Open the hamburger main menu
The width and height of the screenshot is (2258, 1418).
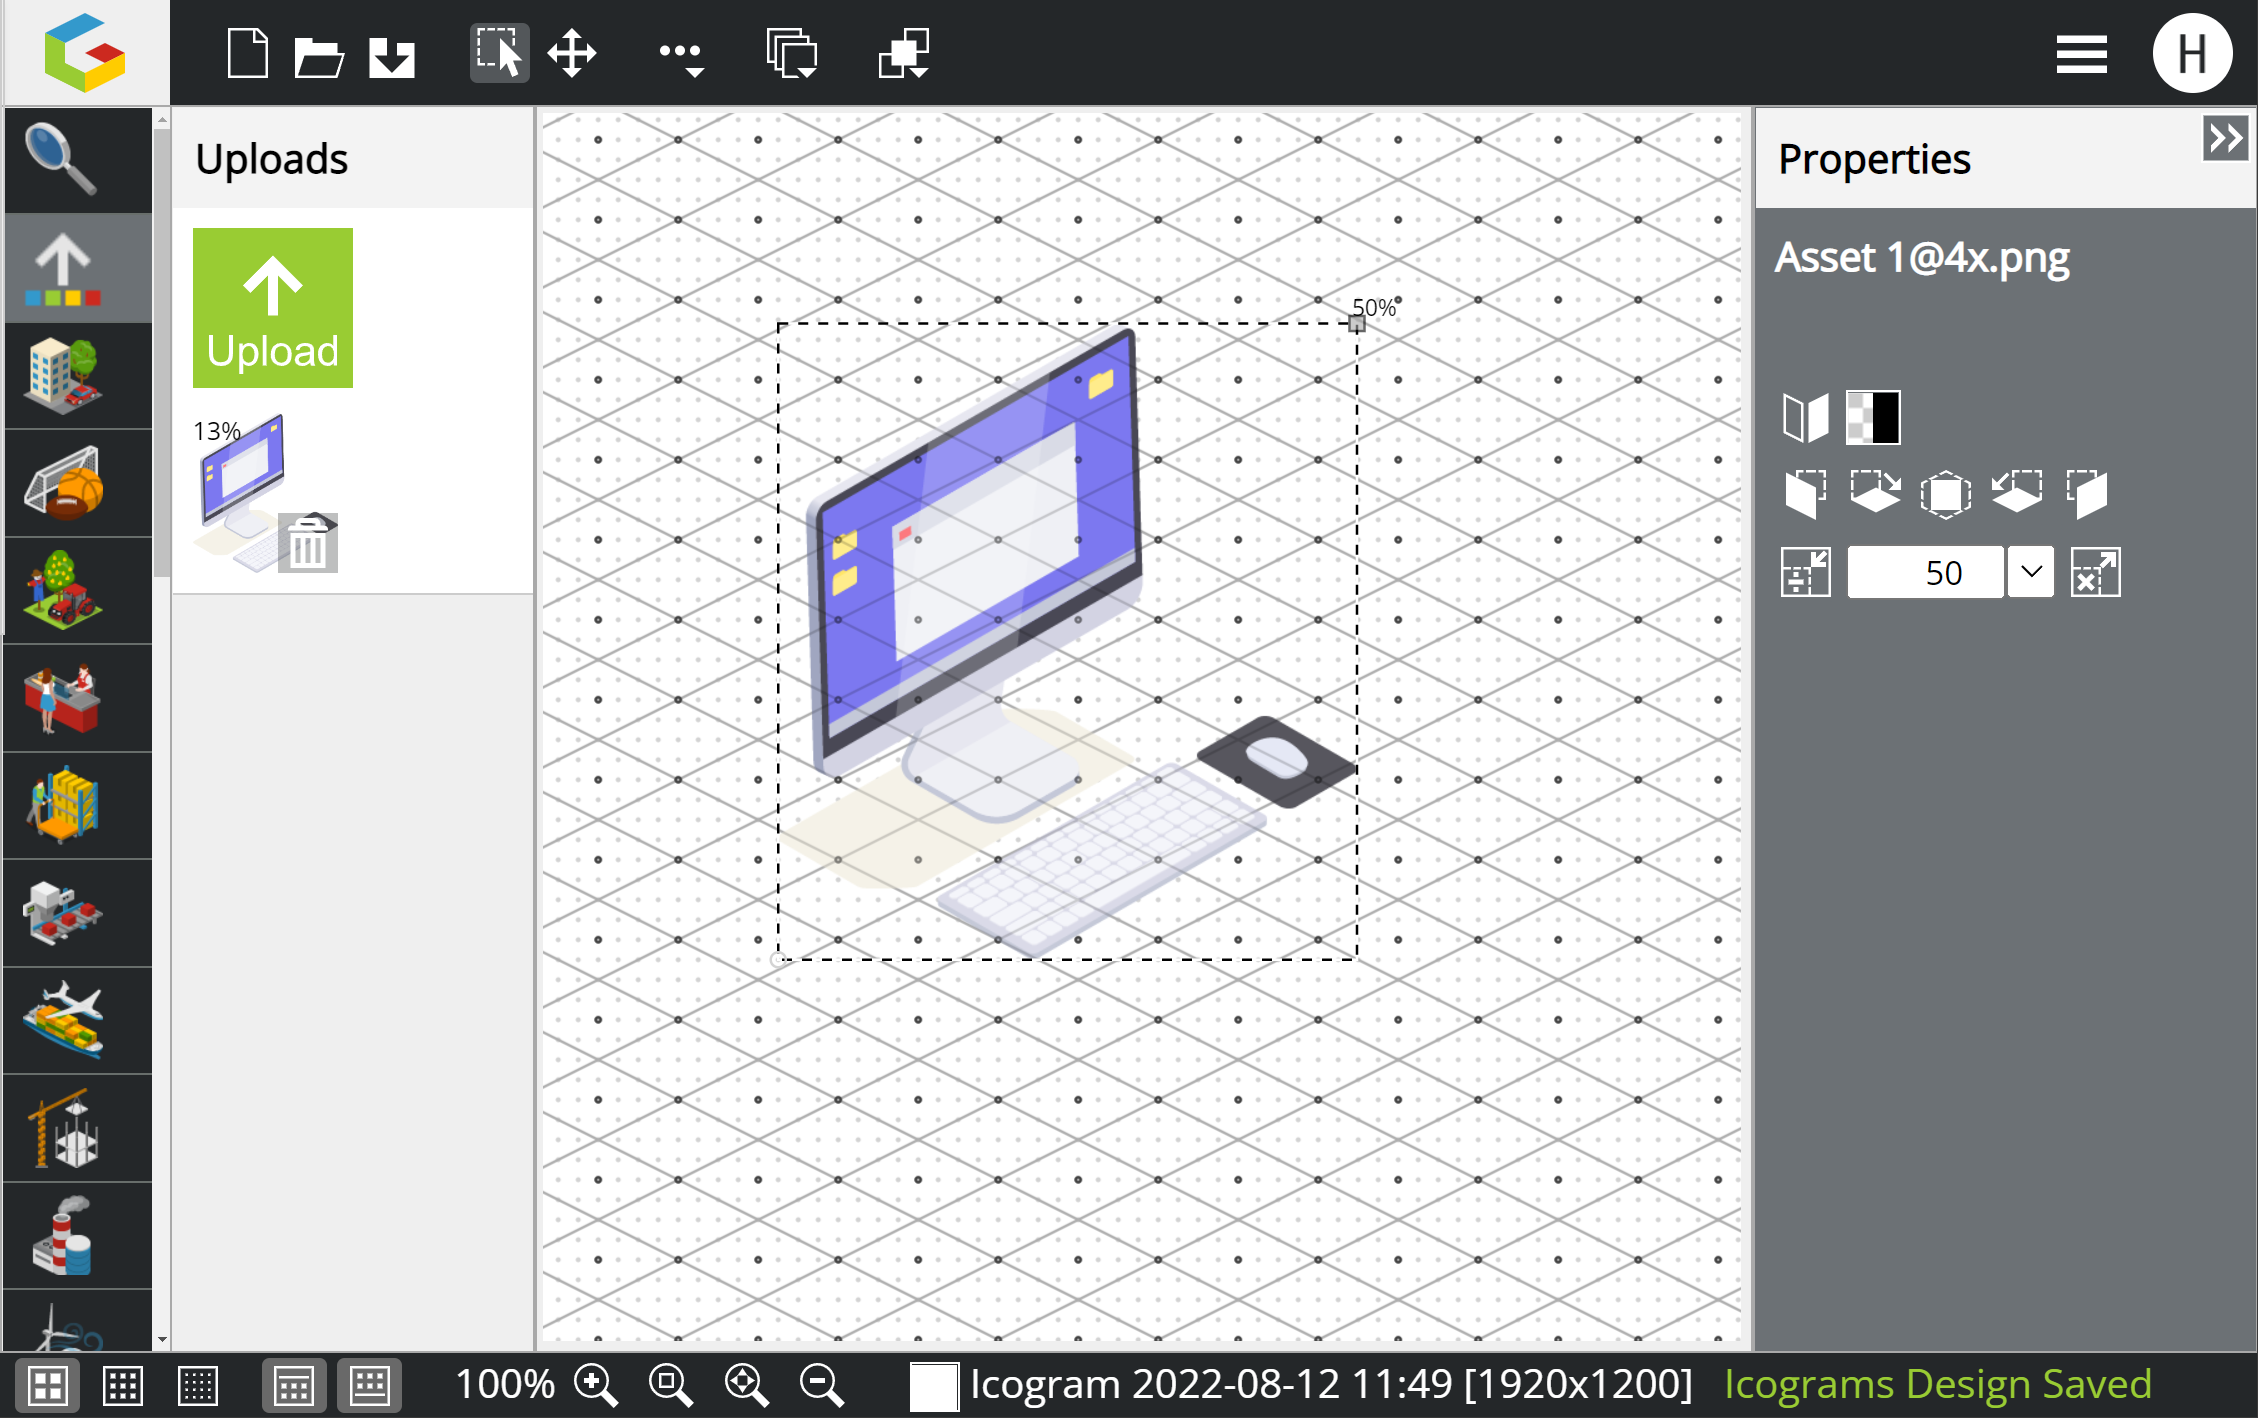2081,54
